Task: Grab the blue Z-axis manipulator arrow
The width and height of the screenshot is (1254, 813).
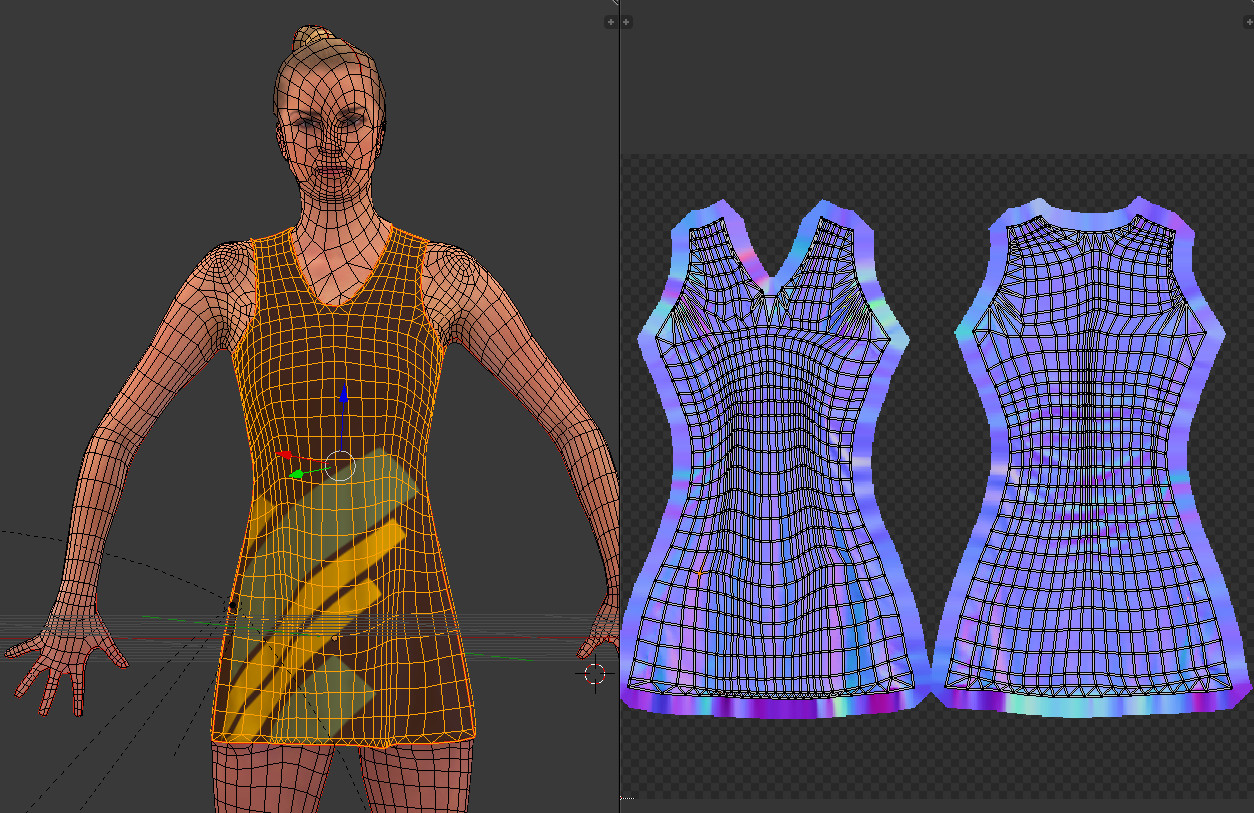Action: [343, 394]
